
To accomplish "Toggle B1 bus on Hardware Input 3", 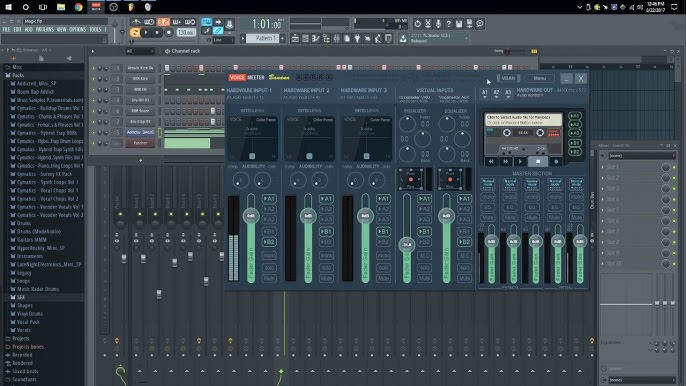I will 383,231.
